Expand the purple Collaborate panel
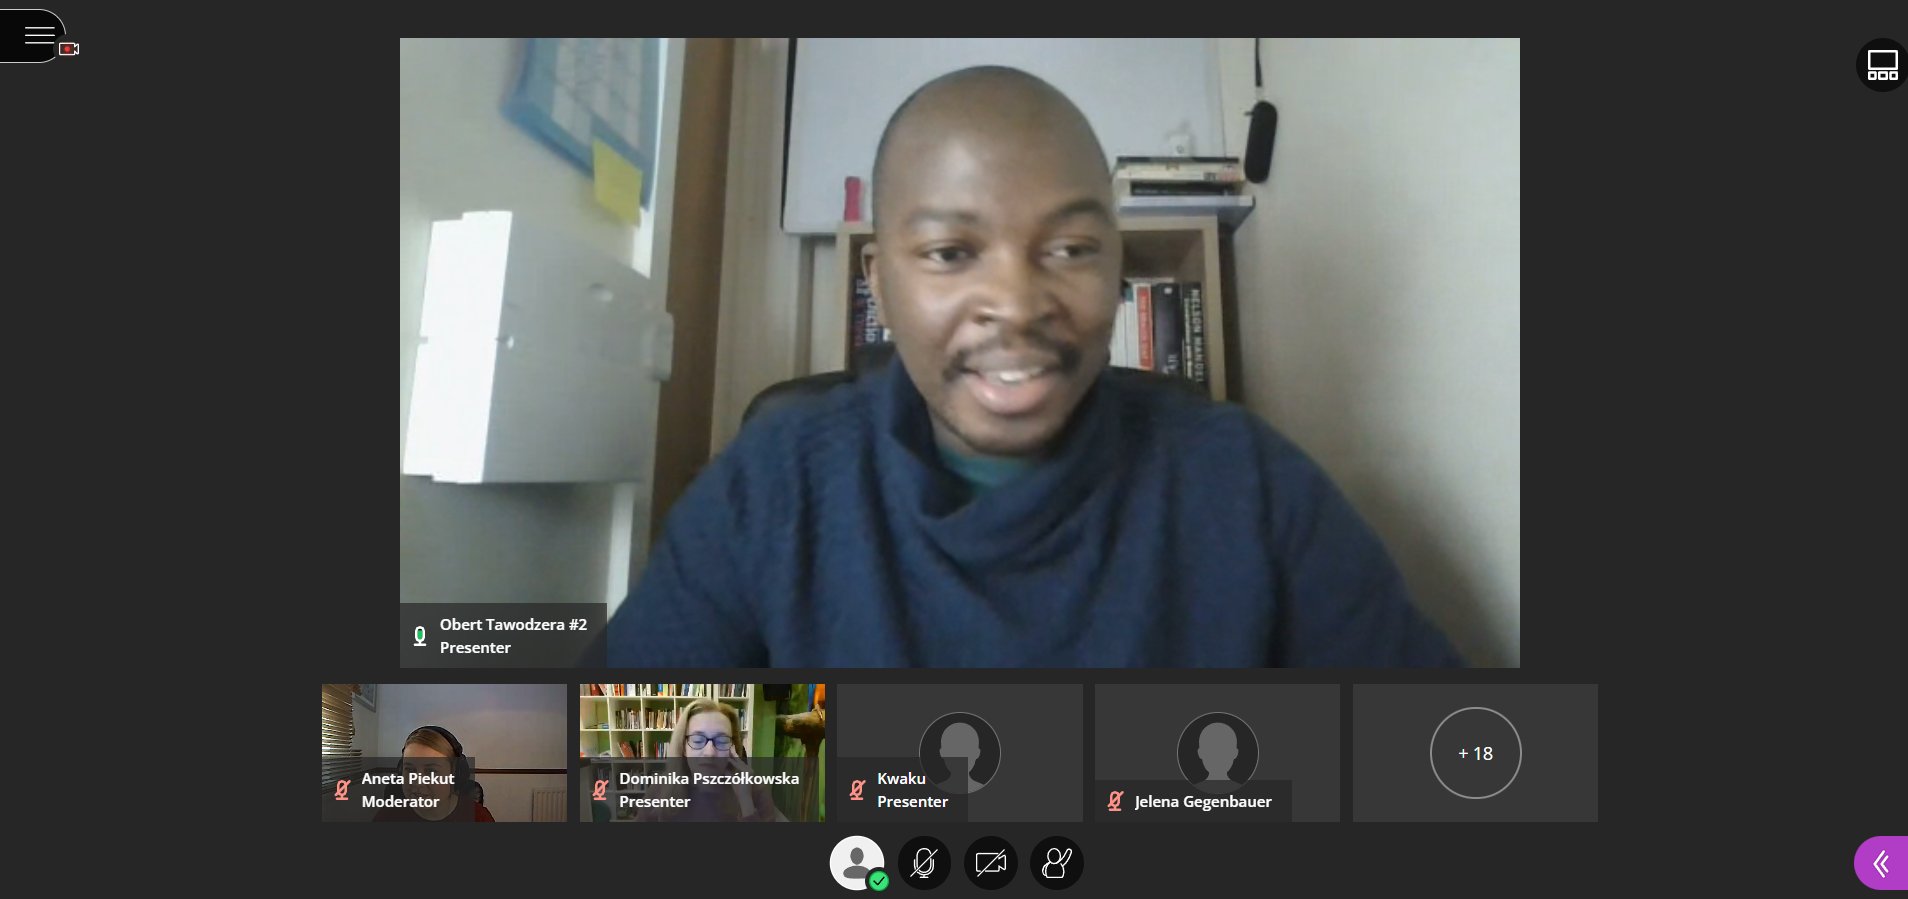 [1881, 863]
